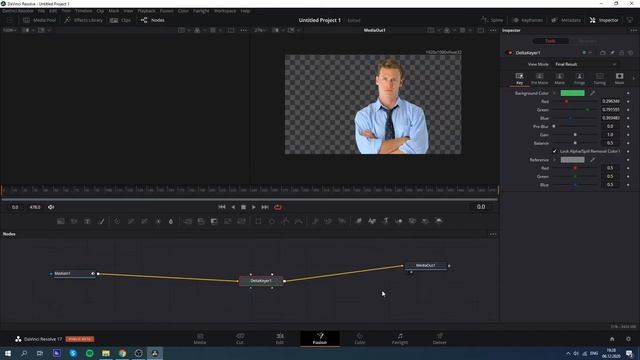Click the Gain slider handle
Viewport: 640px width, 360px height.
(575, 134)
